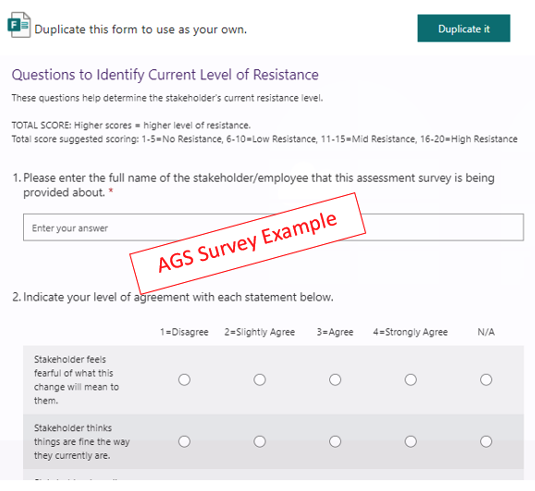Select 4=Strongly Agree for stakeholder feels fearful
The height and width of the screenshot is (491, 535).
(410, 379)
